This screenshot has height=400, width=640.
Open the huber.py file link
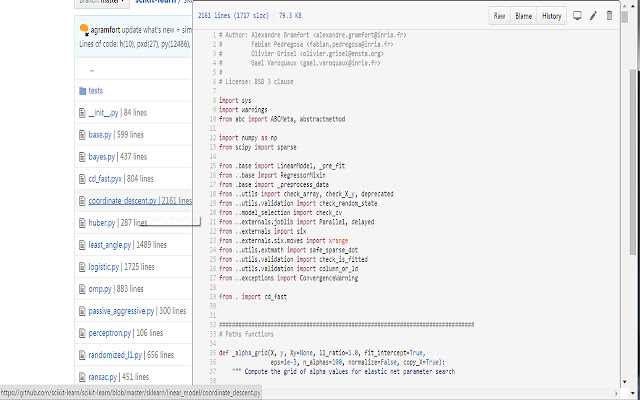tap(102, 223)
